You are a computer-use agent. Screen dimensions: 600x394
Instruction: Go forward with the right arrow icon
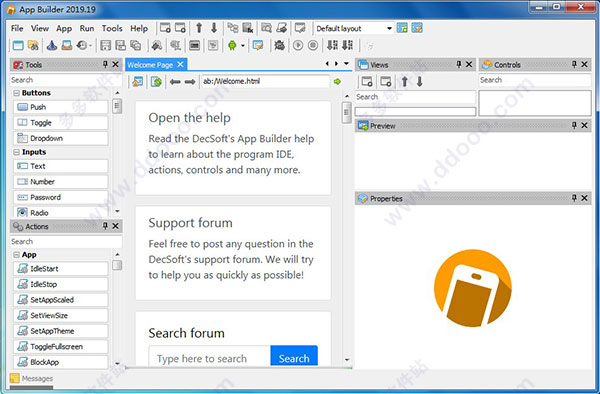(190, 81)
